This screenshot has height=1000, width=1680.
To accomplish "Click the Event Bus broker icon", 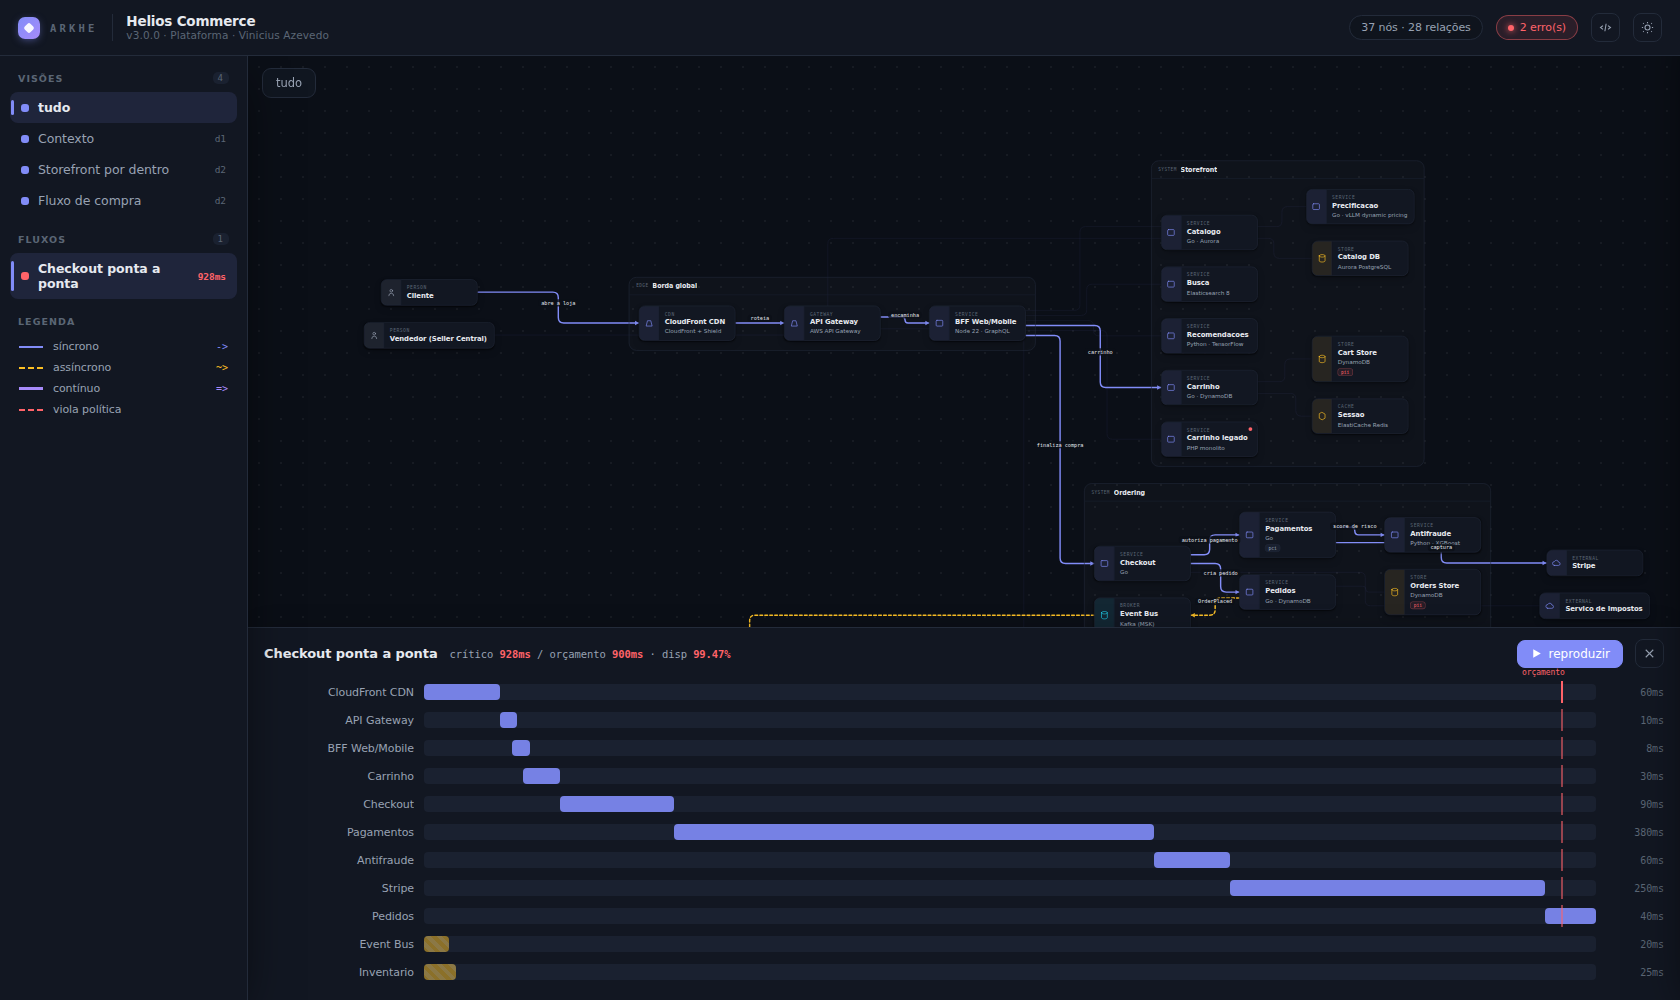I will pyautogui.click(x=1104, y=615).
